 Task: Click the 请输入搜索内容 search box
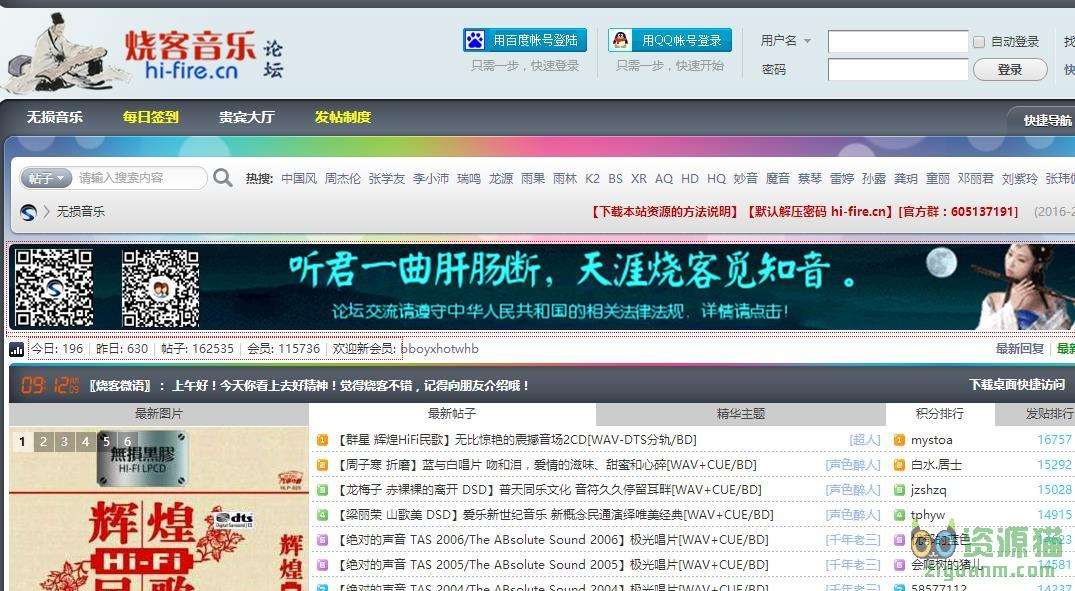[x=141, y=178]
